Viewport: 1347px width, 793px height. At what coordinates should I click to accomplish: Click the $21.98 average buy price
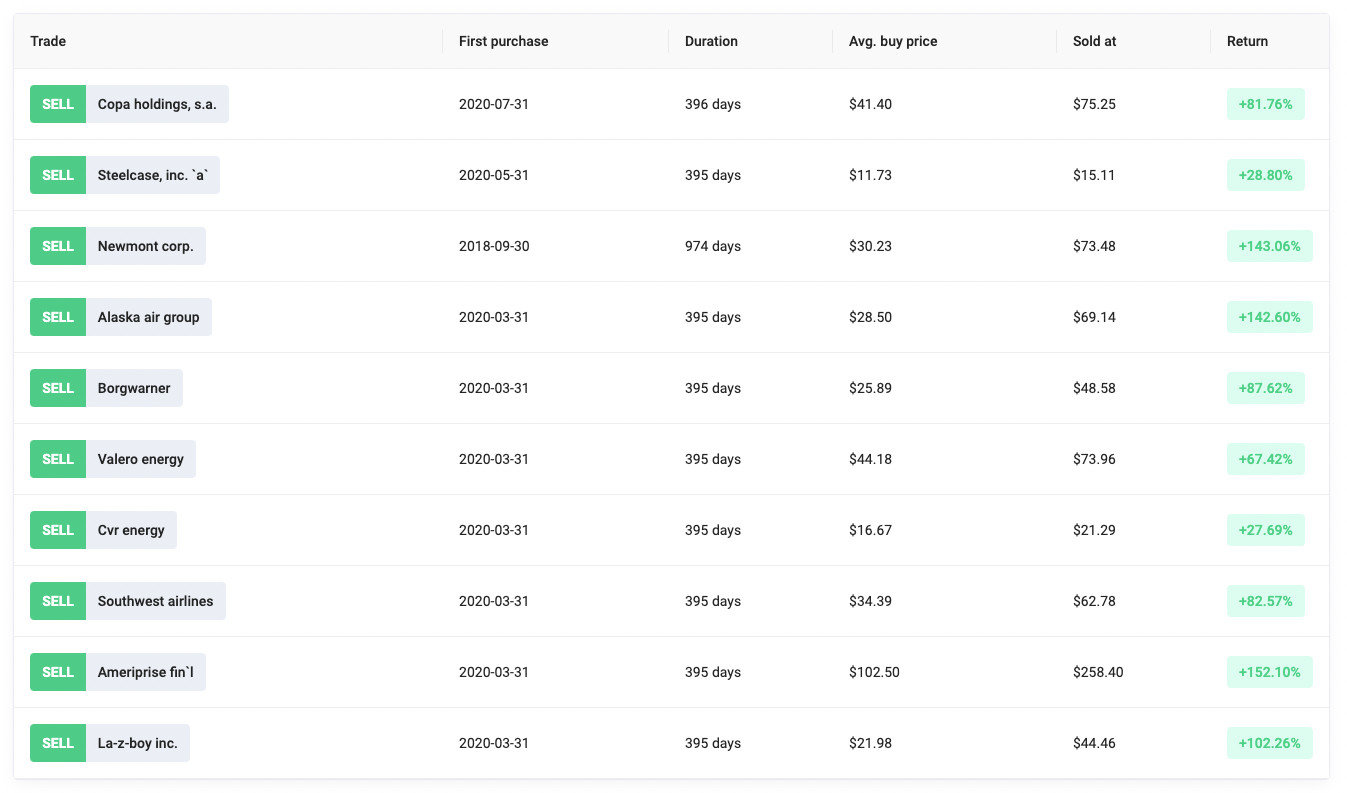click(870, 743)
